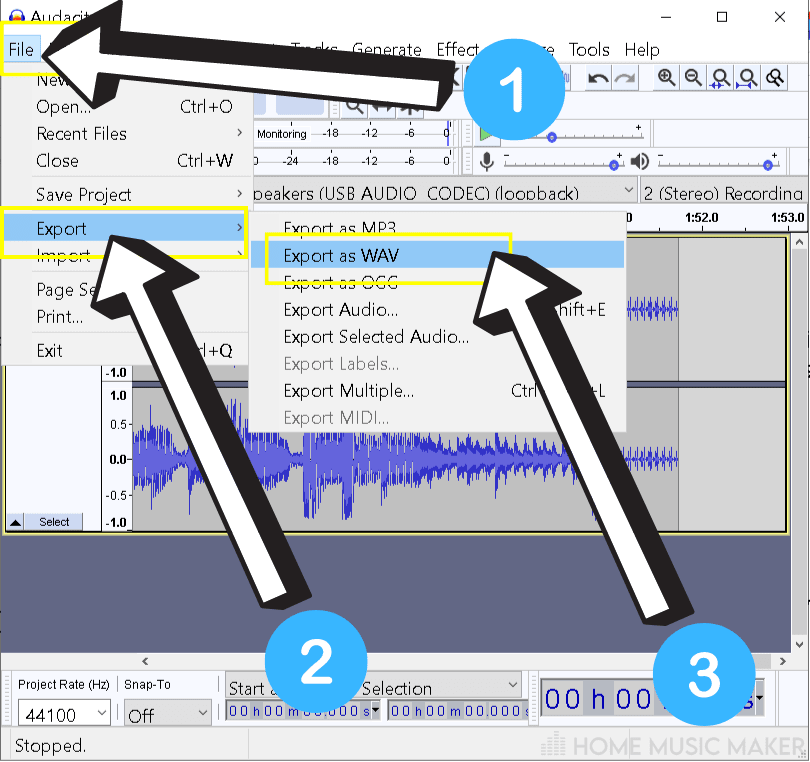Image resolution: width=810 pixels, height=762 pixels.
Task: Open the Tools menu
Action: click(589, 50)
